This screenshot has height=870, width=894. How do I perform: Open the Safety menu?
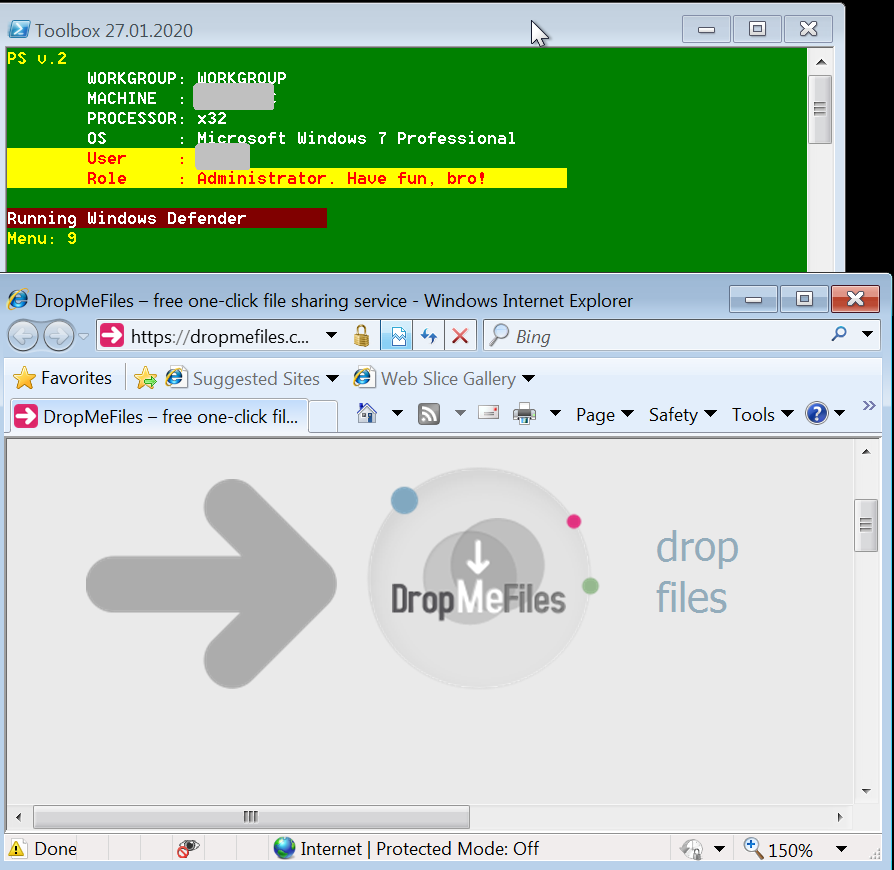[682, 414]
